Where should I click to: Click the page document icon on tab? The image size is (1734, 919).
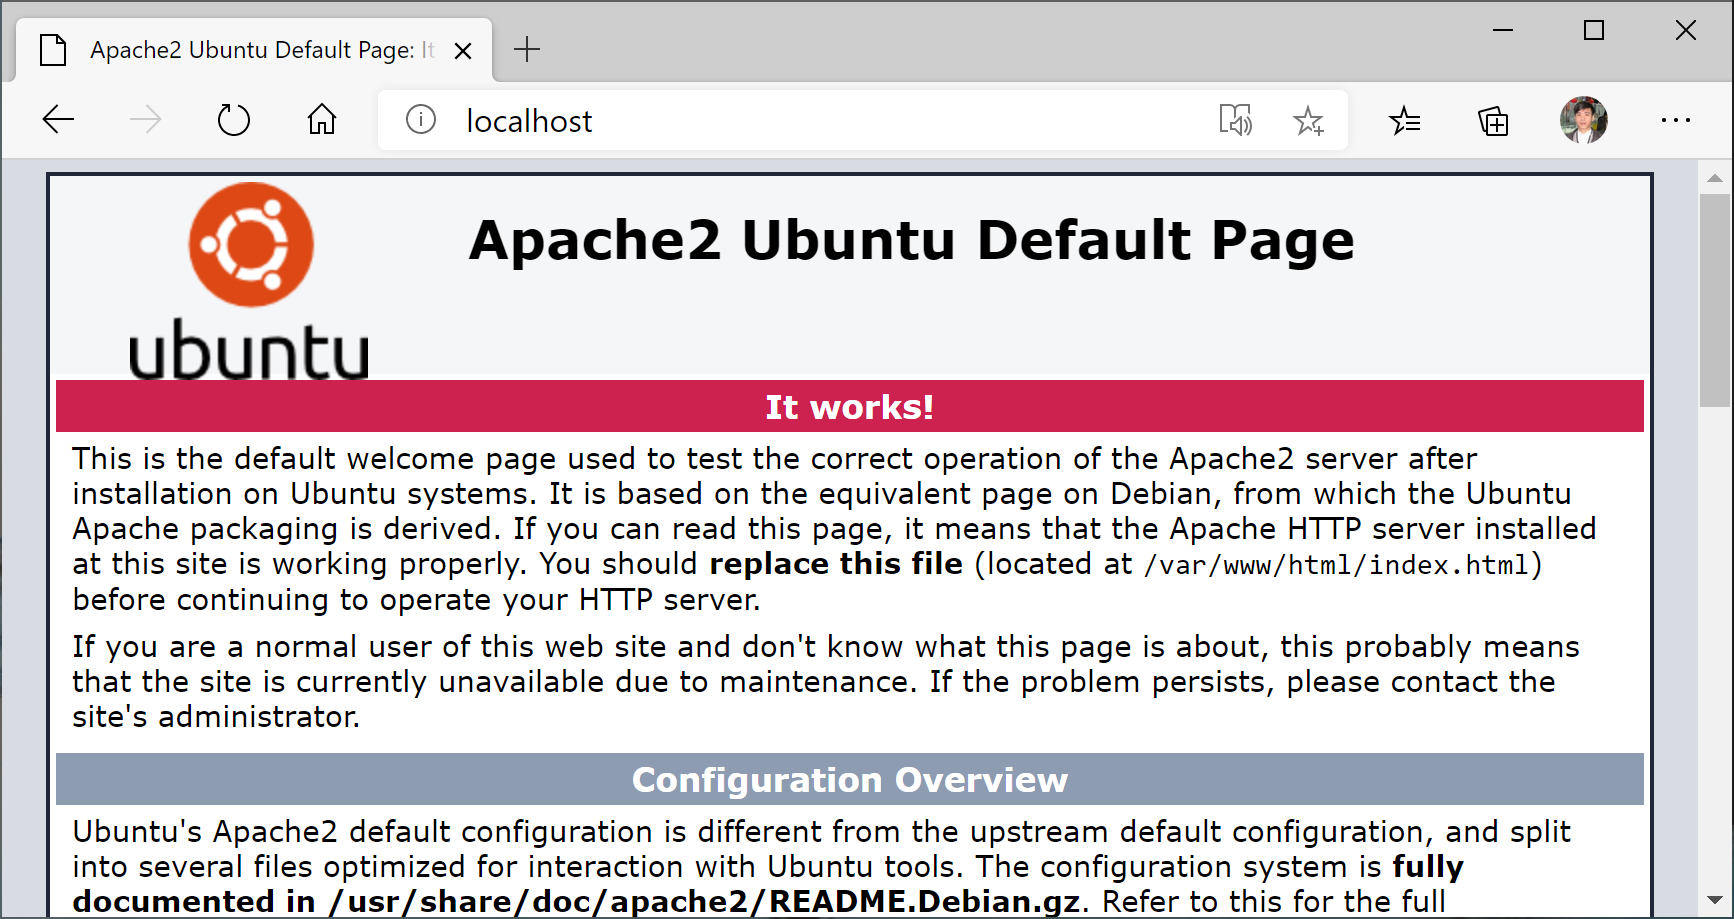pos(53,50)
